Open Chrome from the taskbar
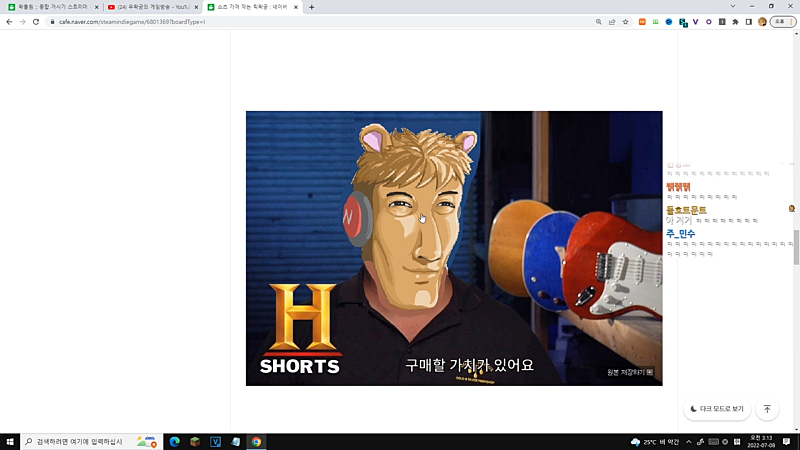The image size is (800, 450). point(256,442)
